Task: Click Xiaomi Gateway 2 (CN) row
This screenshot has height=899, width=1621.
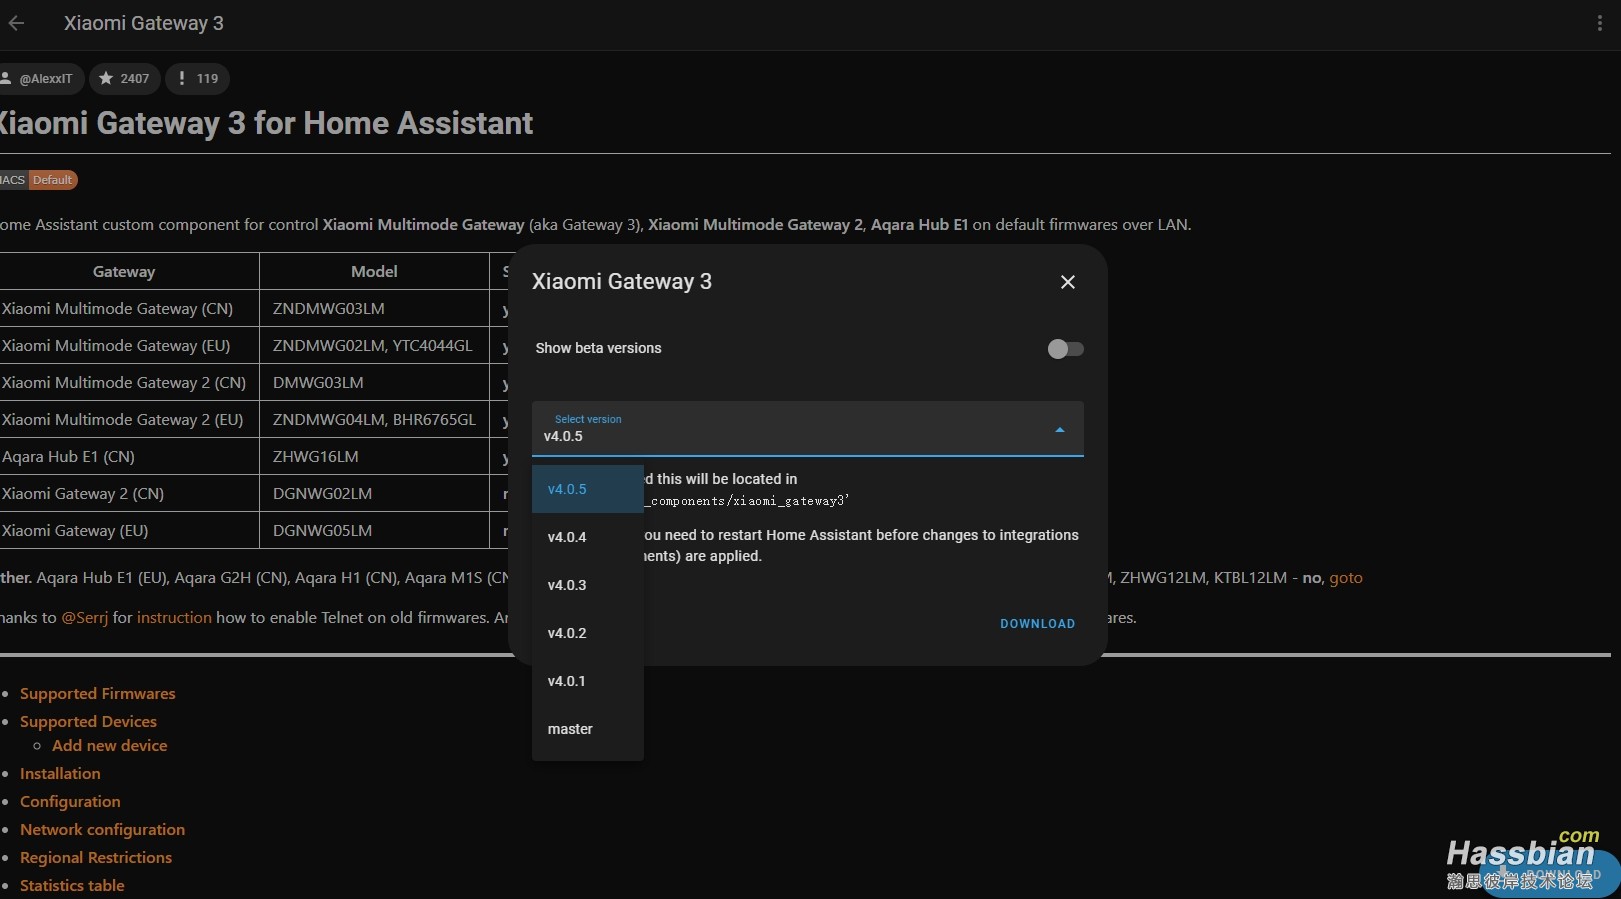Action: [129, 493]
